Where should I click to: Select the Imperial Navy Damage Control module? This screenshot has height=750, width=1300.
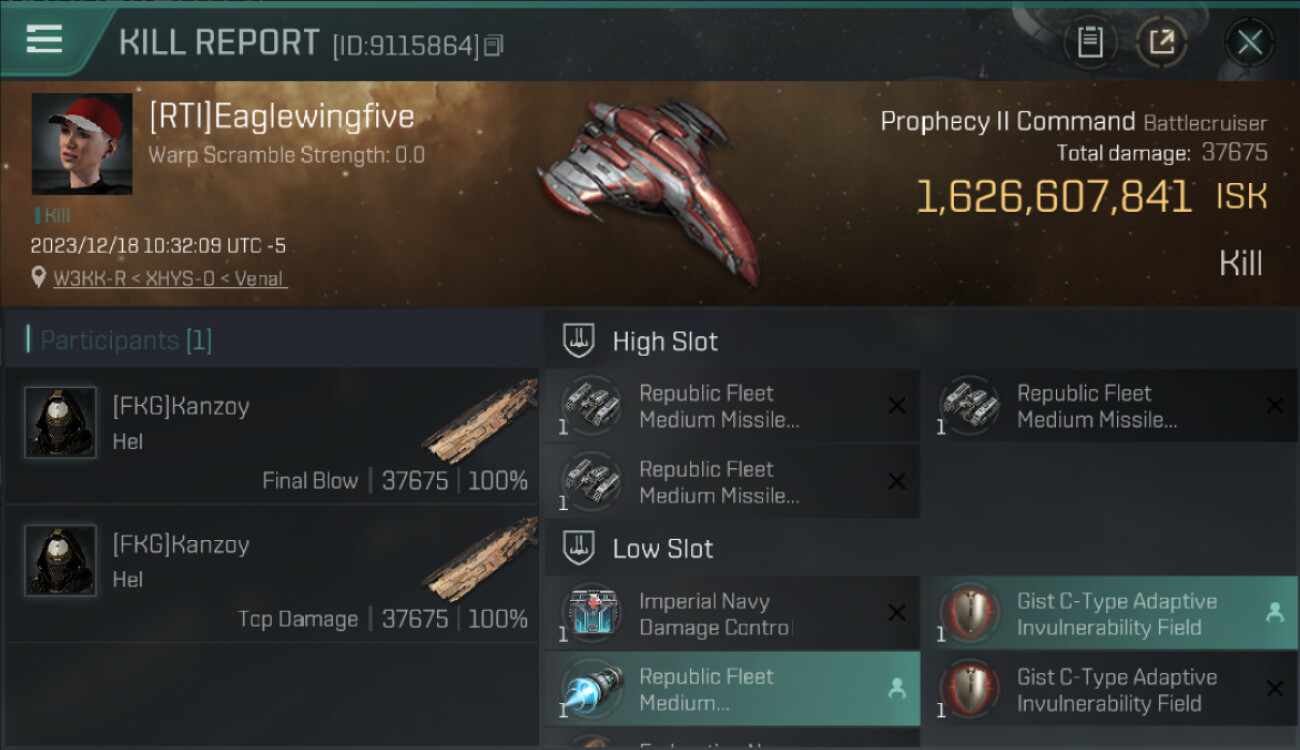click(x=732, y=614)
